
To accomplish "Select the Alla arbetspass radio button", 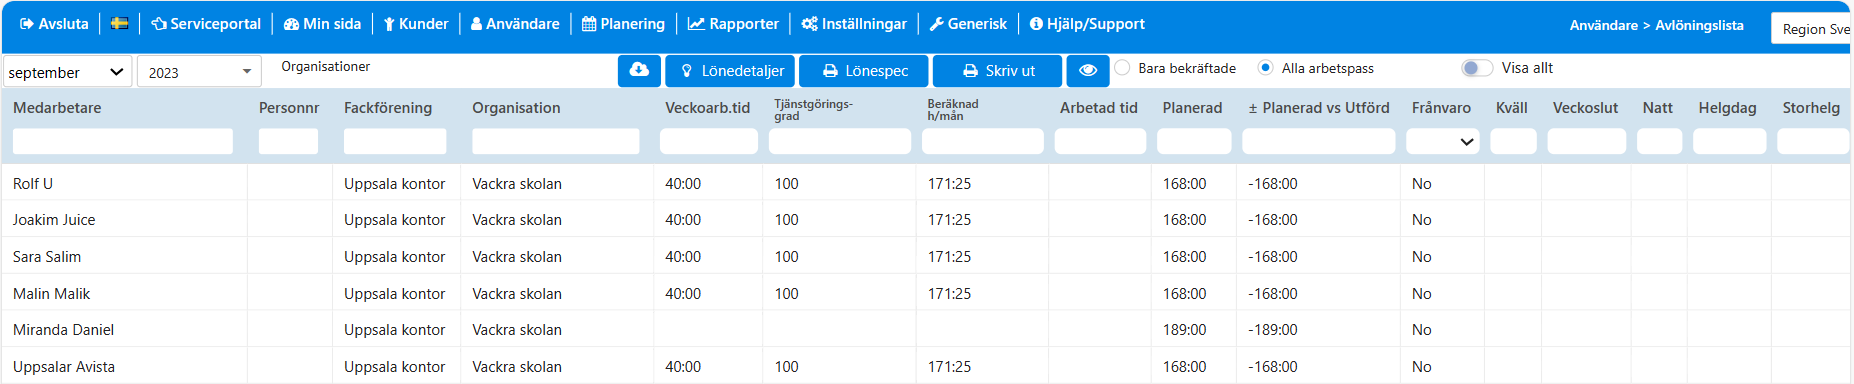I will tap(1266, 68).
